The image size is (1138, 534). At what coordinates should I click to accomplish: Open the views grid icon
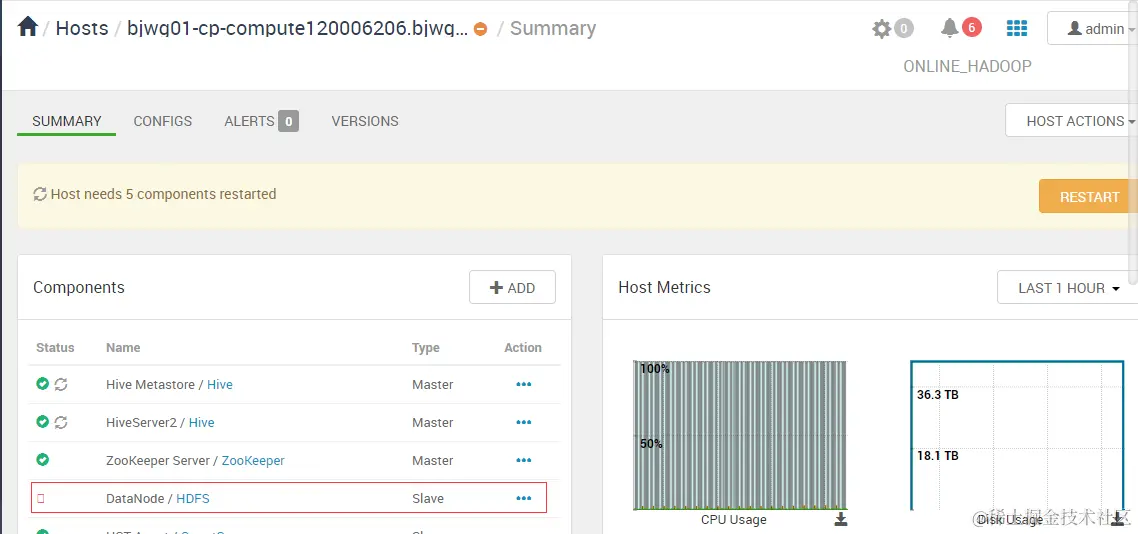[1017, 28]
